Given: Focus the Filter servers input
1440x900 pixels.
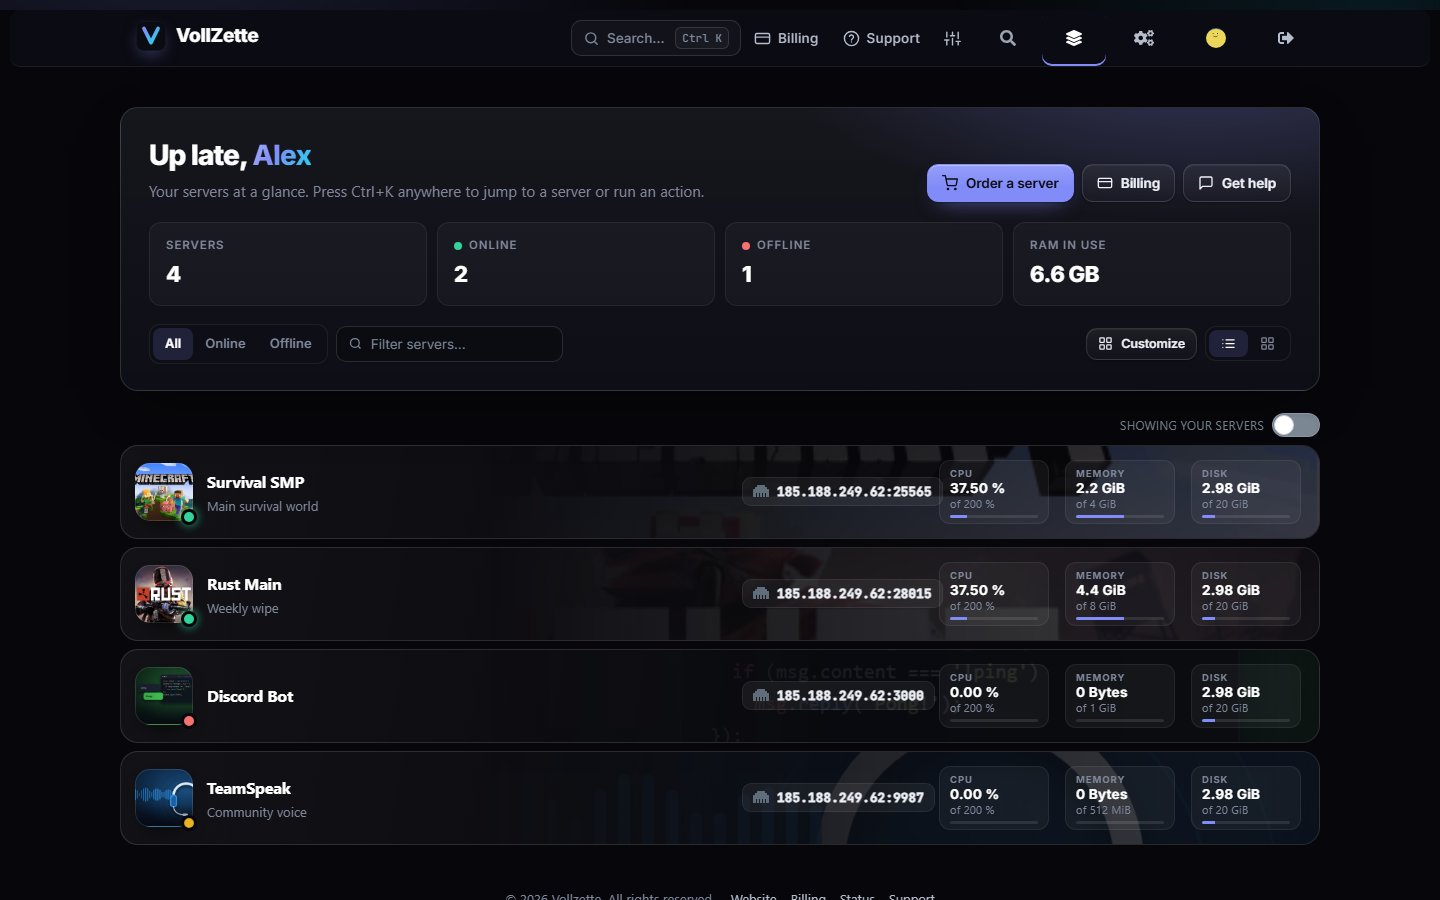Looking at the screenshot, I should click(449, 344).
